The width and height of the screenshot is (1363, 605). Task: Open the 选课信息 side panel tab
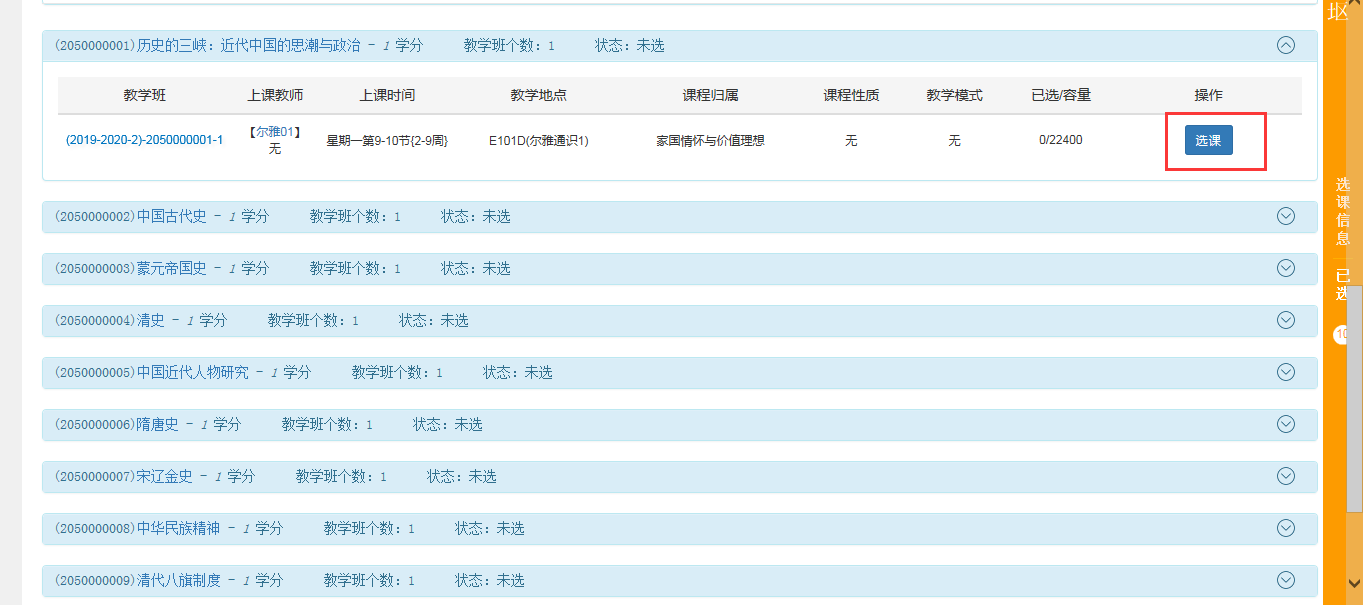click(x=1342, y=211)
